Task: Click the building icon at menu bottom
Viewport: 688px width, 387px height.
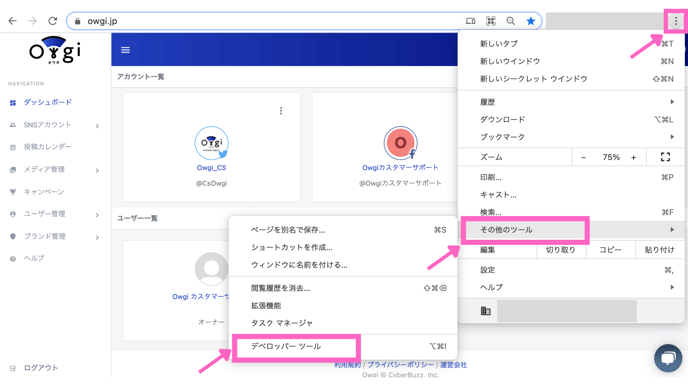Action: click(x=486, y=311)
